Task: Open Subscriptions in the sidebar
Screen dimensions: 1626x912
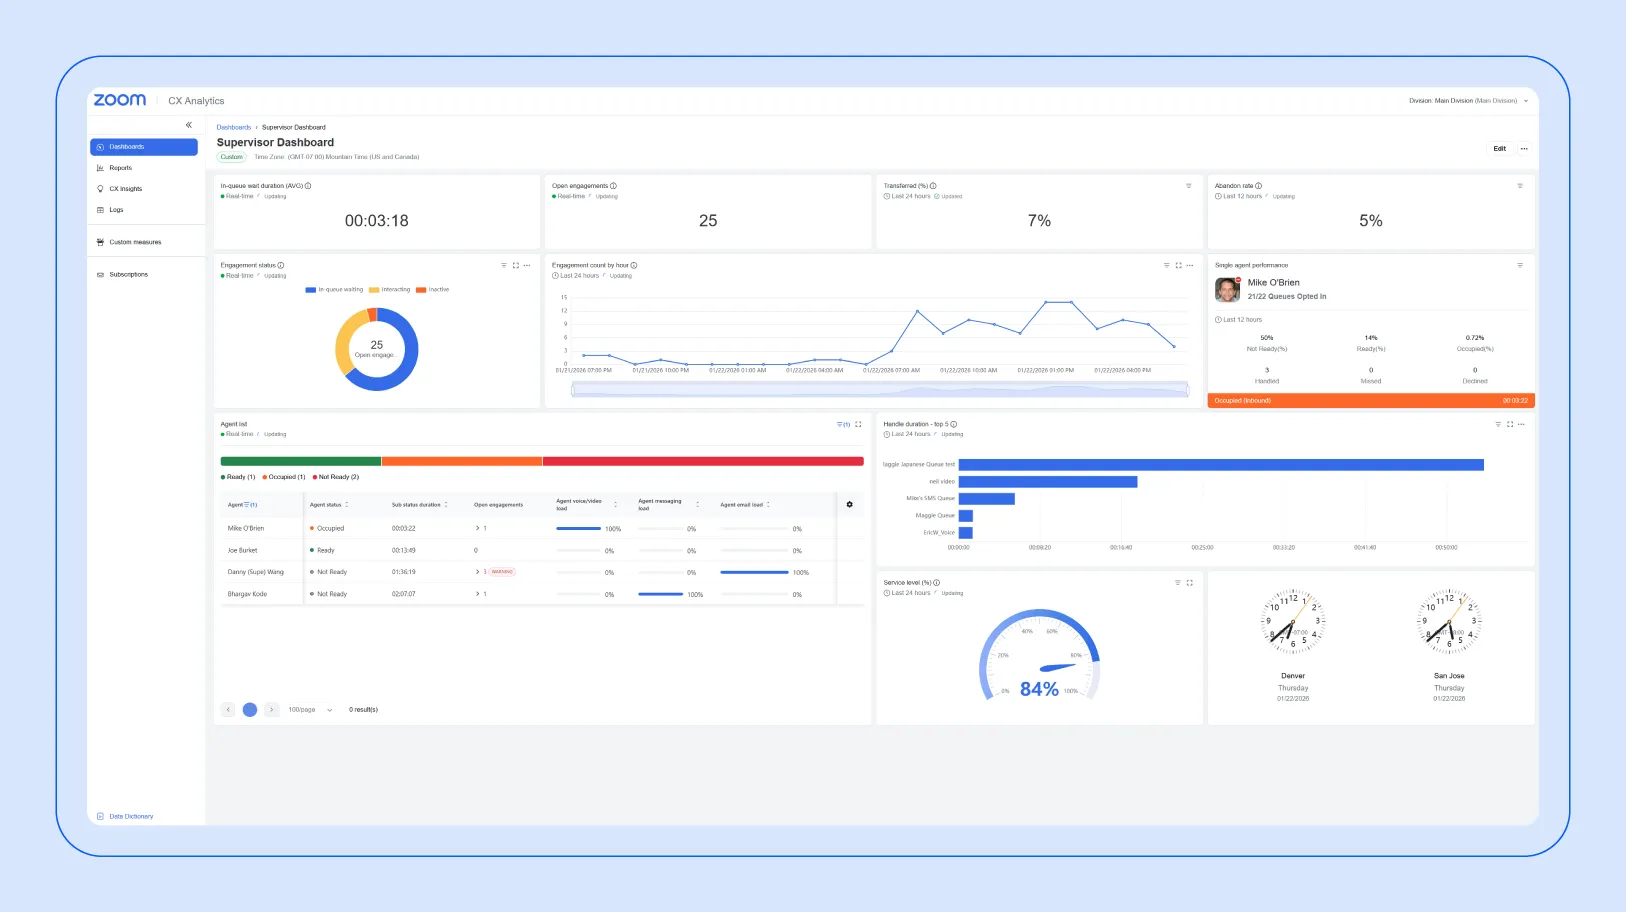Action: (127, 274)
